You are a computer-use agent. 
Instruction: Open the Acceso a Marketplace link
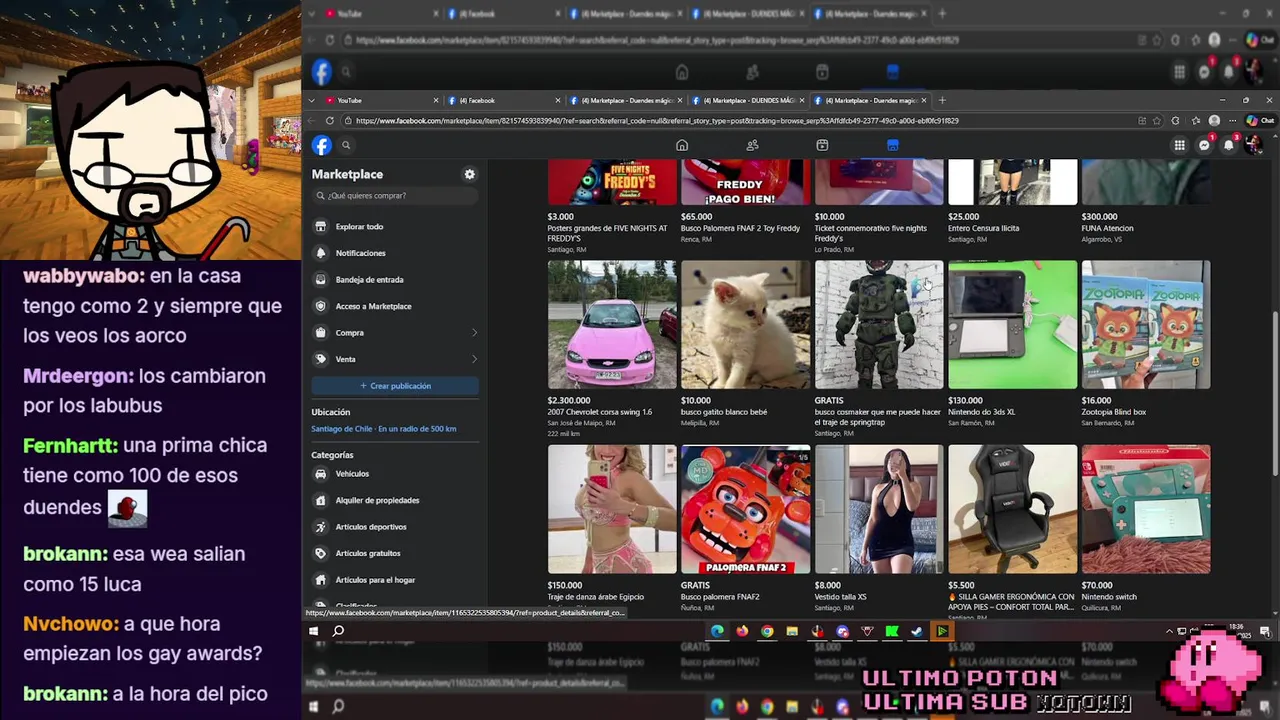(373, 306)
